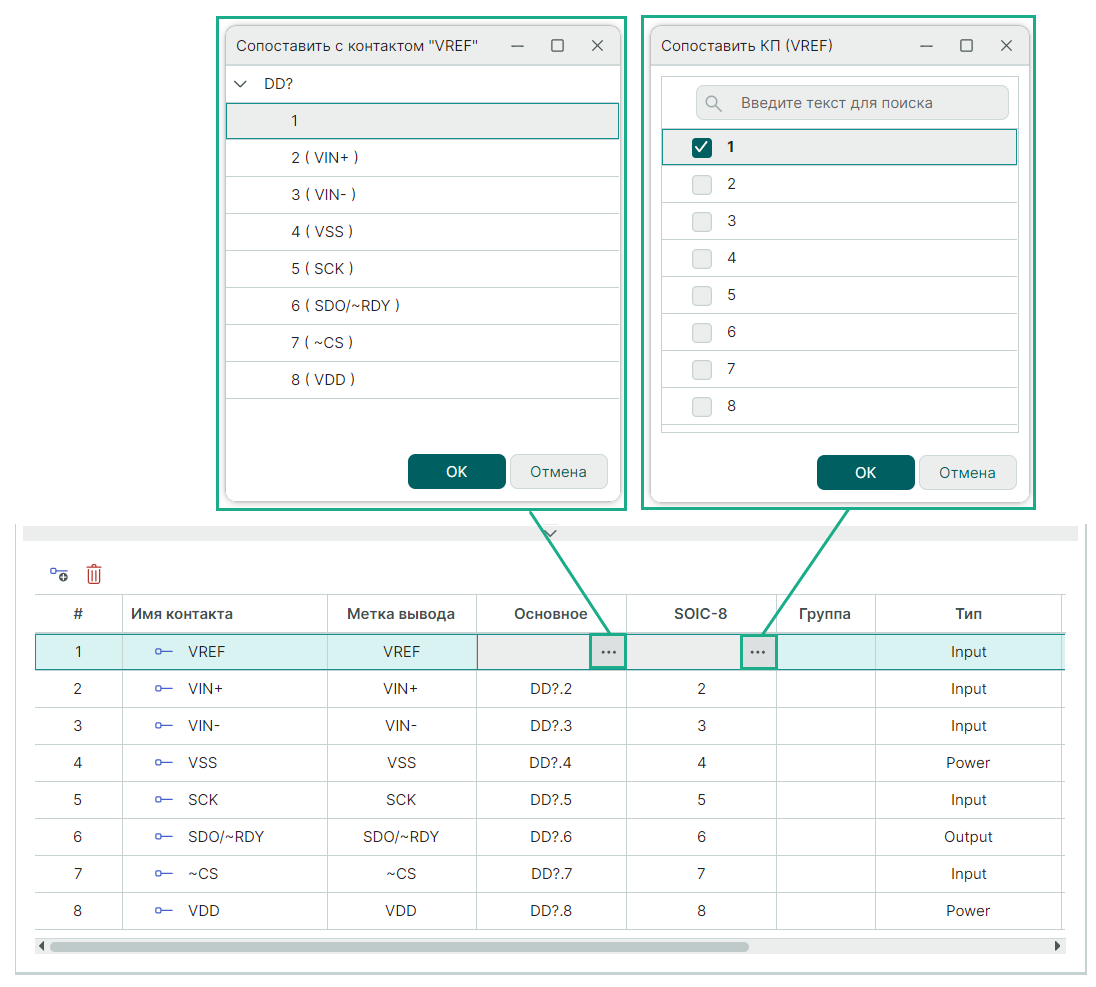The height and width of the screenshot is (987, 1096).
Task: Open ellipsis button in Основное column
Action: (608, 652)
